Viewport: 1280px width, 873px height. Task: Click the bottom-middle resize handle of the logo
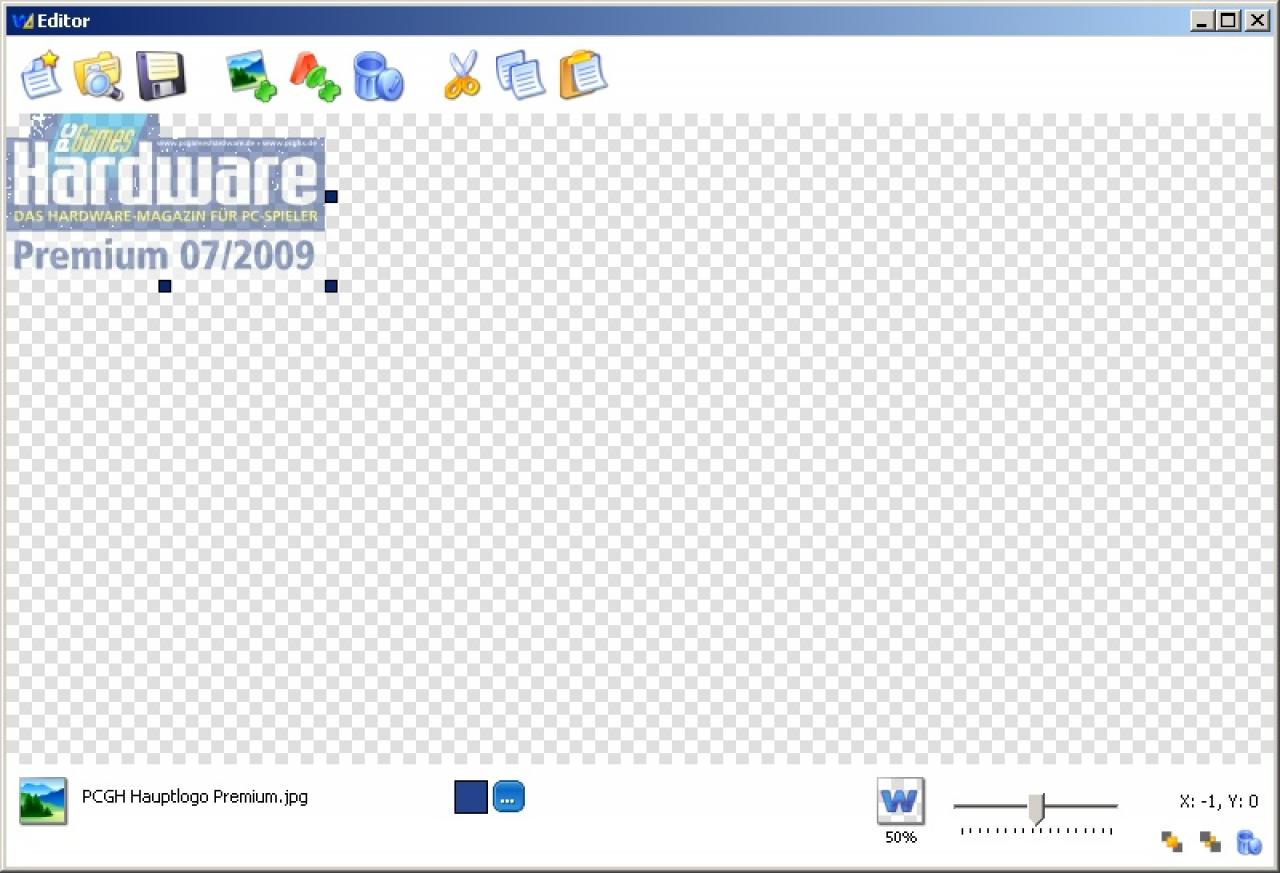(x=165, y=286)
